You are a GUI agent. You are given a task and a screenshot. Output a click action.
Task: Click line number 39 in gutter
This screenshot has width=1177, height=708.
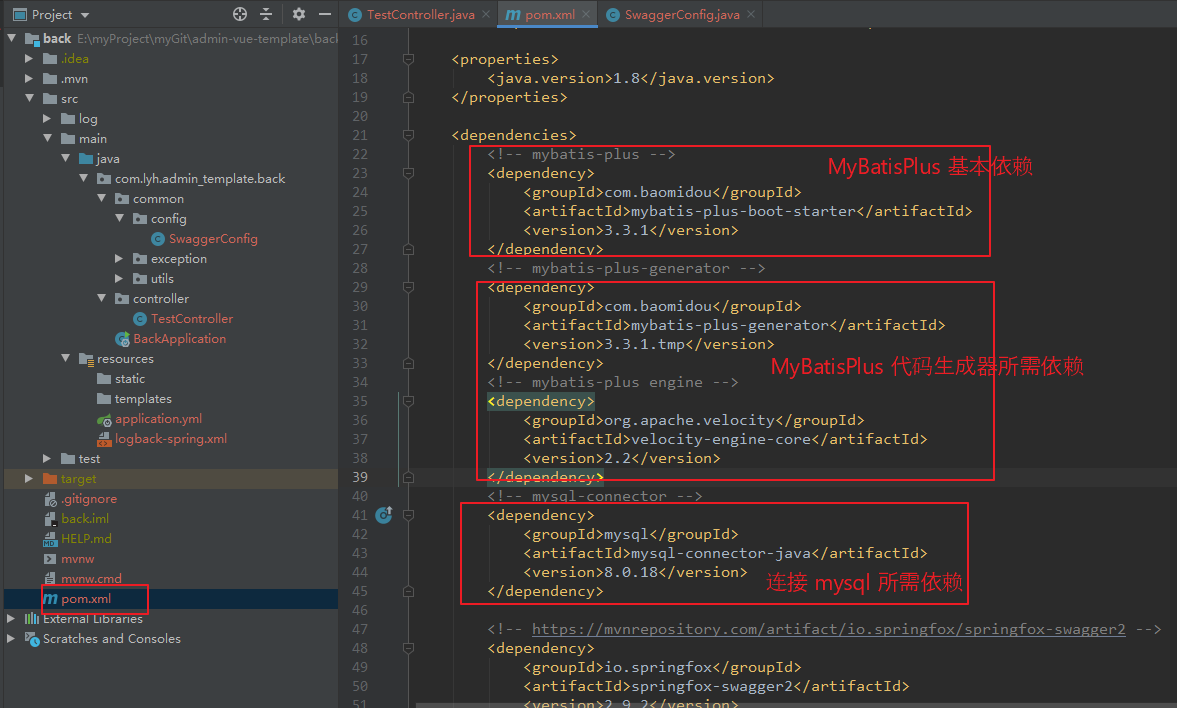[x=360, y=477]
